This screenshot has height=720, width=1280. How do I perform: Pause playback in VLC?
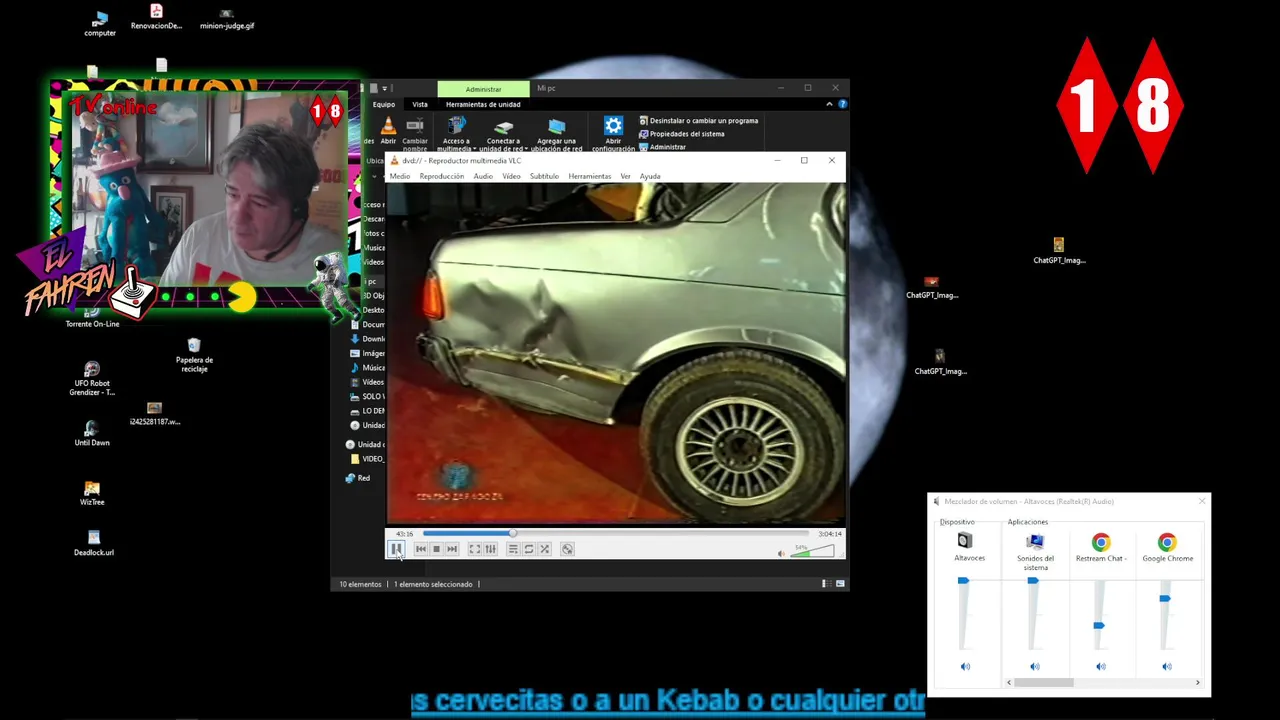pyautogui.click(x=396, y=549)
